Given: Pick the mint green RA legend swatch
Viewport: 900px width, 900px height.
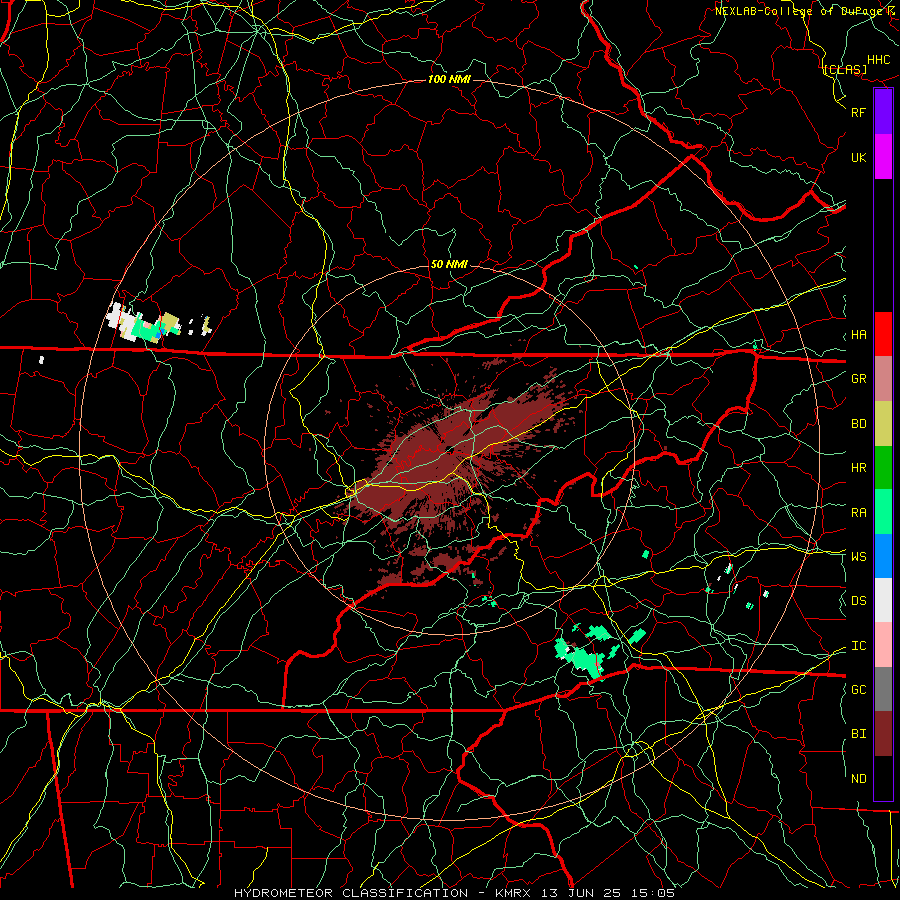Looking at the screenshot, I should (883, 512).
